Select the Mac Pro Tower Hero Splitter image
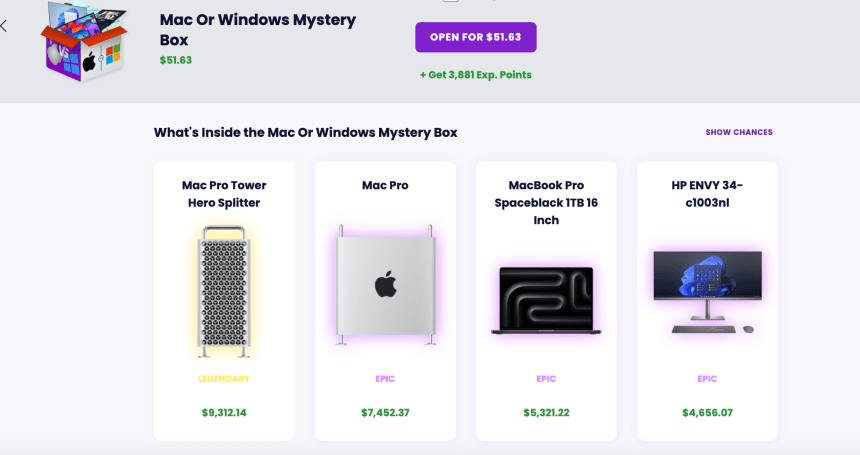This screenshot has height=455, width=860. 224,292
